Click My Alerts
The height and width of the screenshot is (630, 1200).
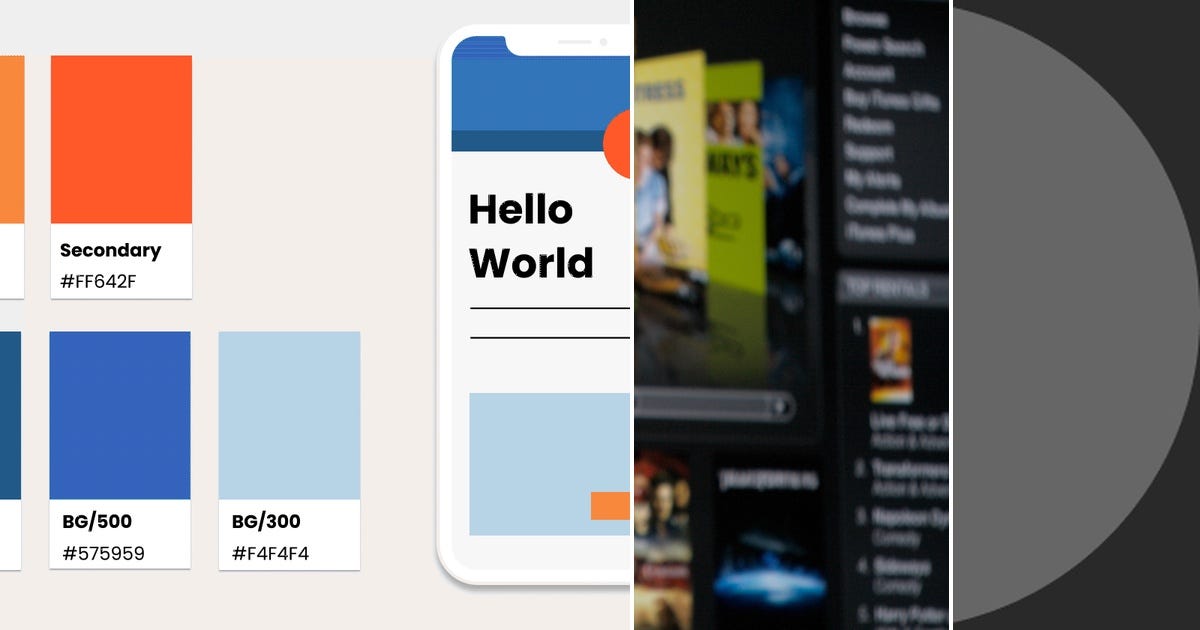click(x=872, y=178)
